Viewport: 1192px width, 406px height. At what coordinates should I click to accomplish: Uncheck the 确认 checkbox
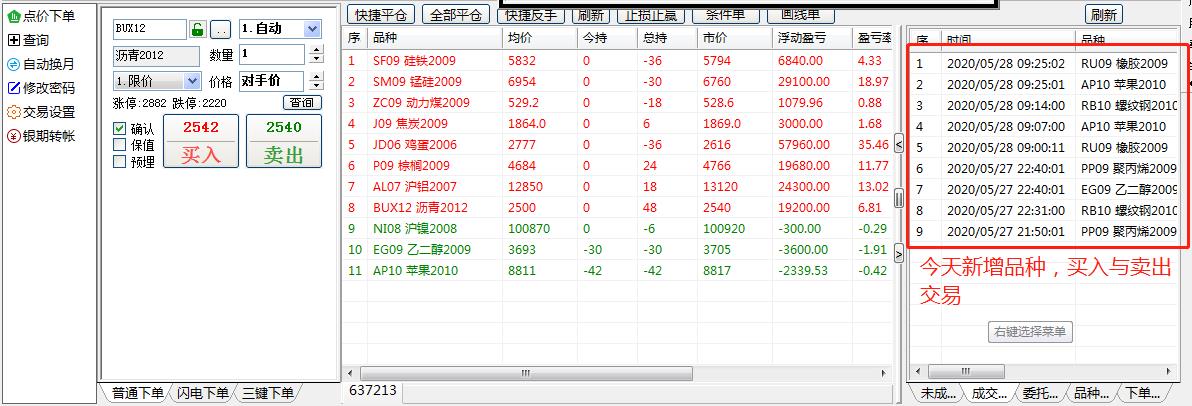coord(119,128)
